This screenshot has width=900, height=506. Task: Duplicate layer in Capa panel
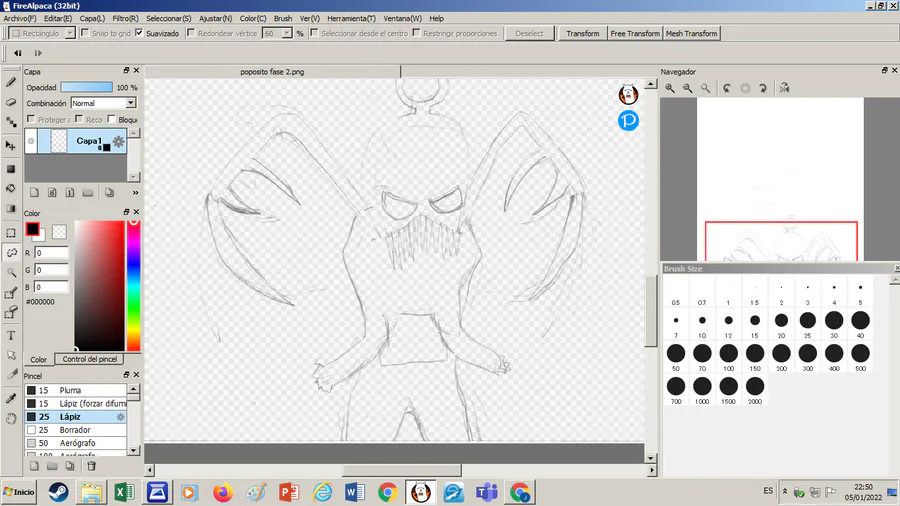109,193
